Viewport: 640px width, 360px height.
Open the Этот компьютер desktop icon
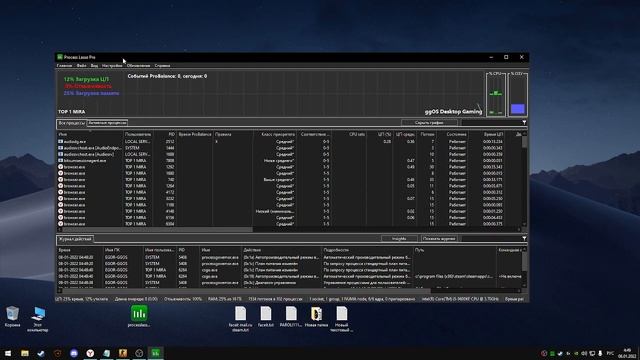click(x=38, y=319)
